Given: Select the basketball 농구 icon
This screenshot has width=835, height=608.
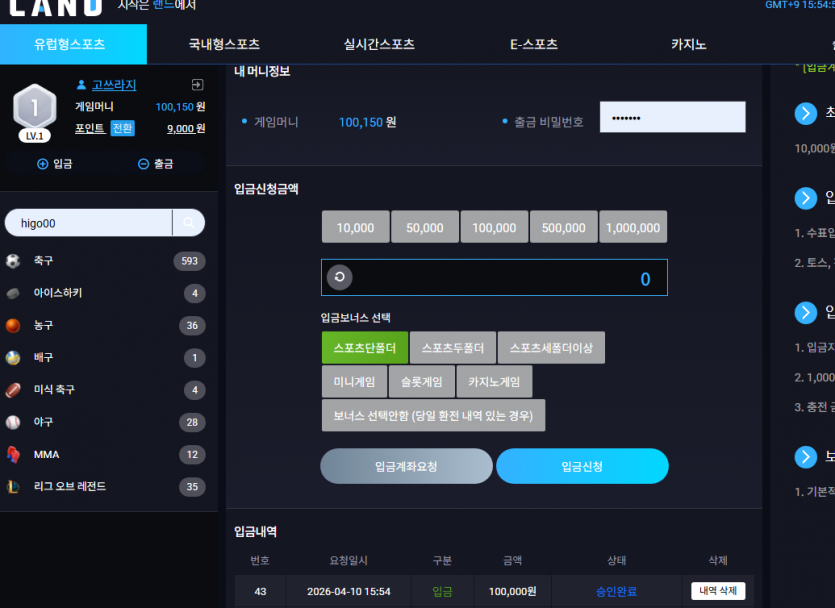Looking at the screenshot, I should point(13,325).
